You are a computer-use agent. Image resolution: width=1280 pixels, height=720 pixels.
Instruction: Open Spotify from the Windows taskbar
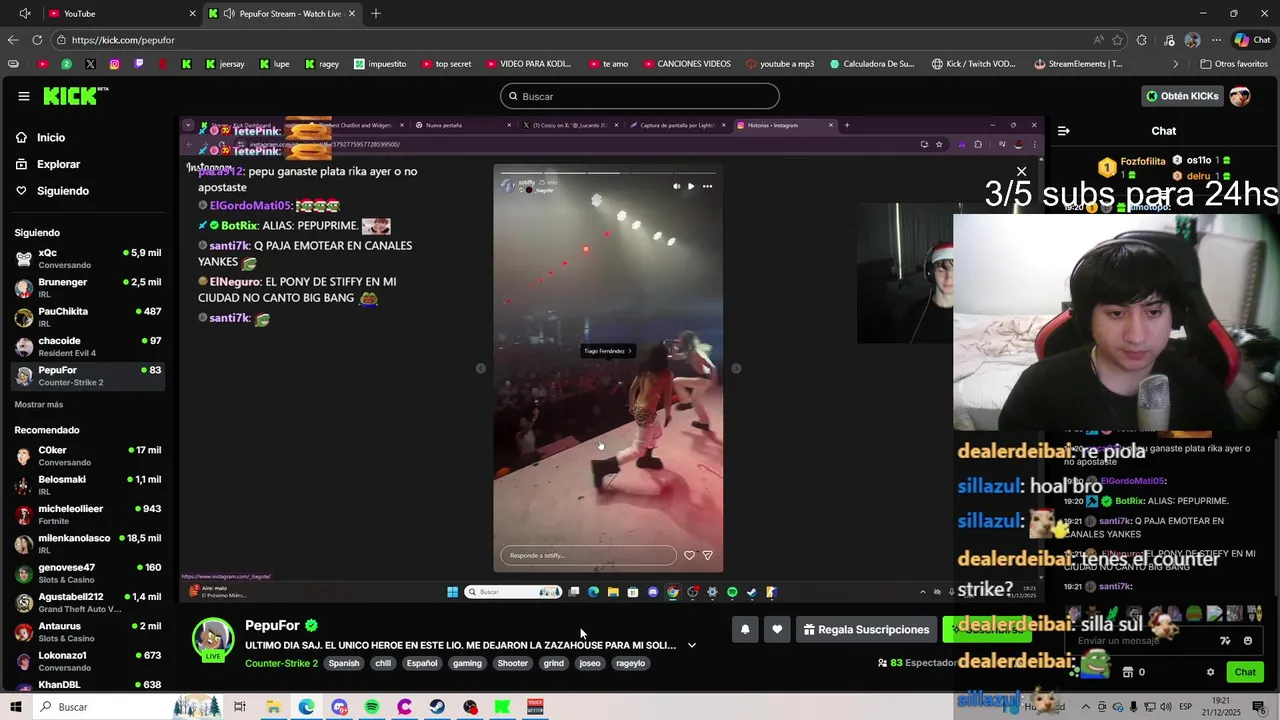tap(372, 707)
